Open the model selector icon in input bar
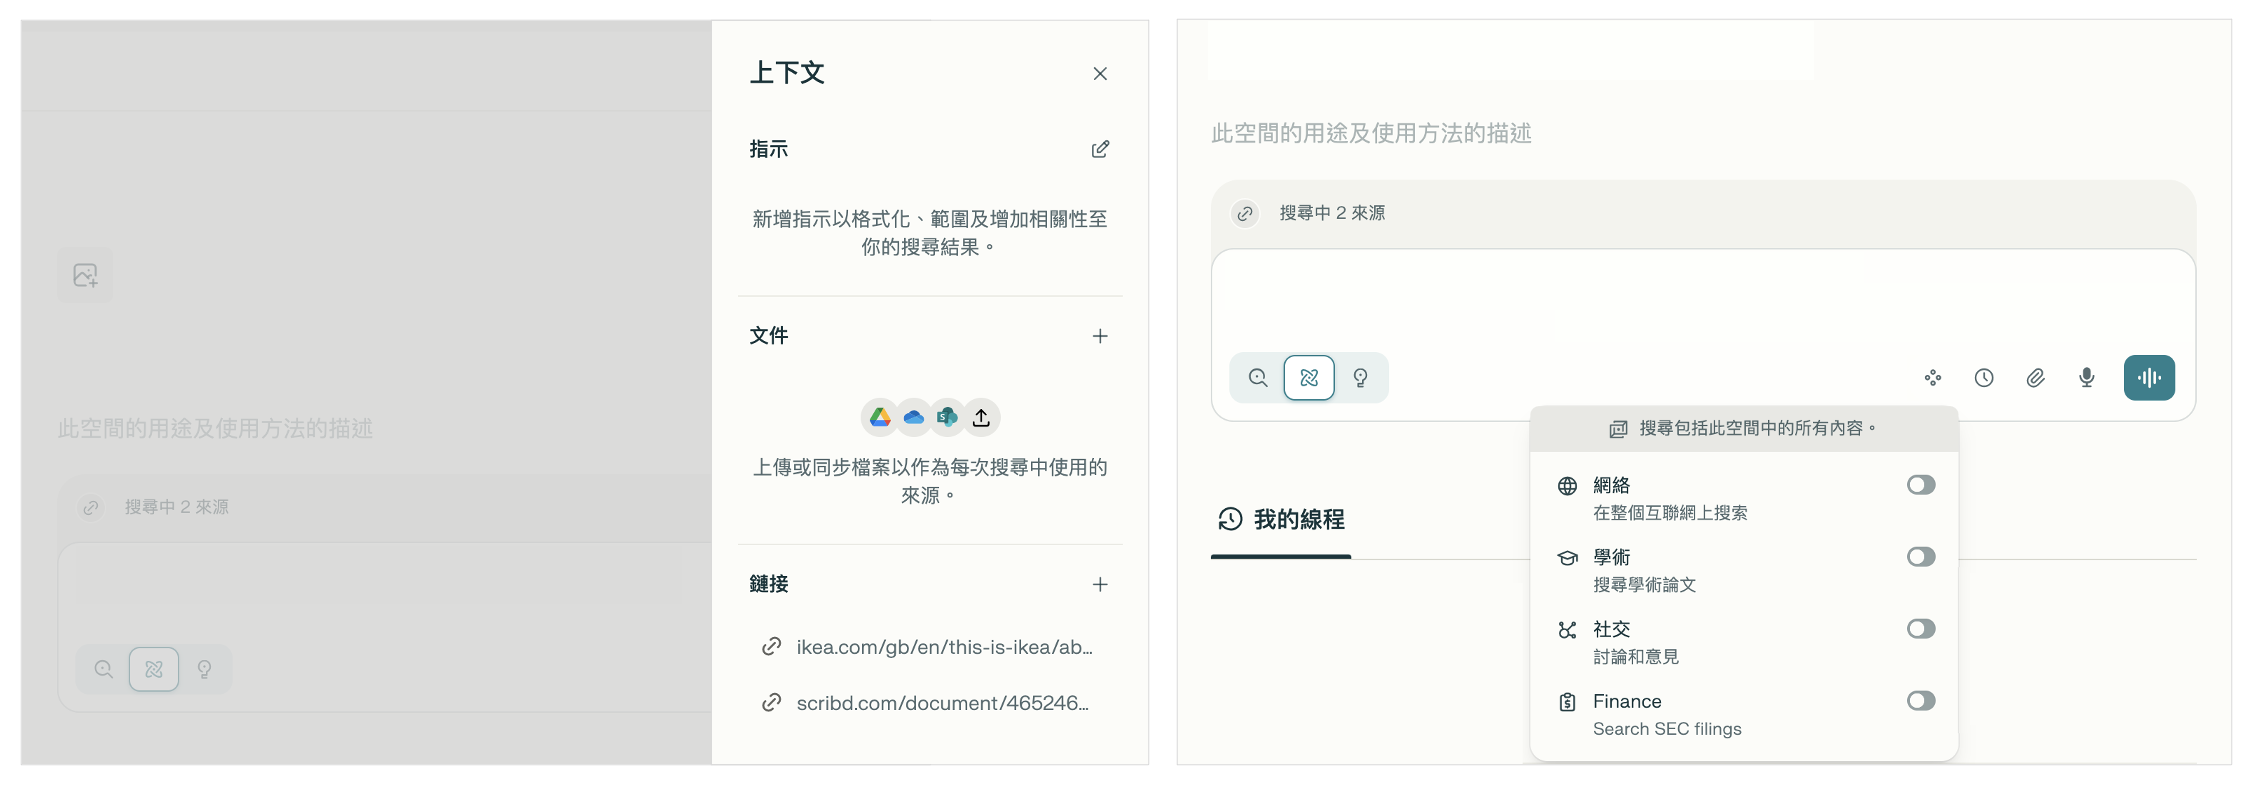This screenshot has height=788, width=2260. tap(1932, 378)
